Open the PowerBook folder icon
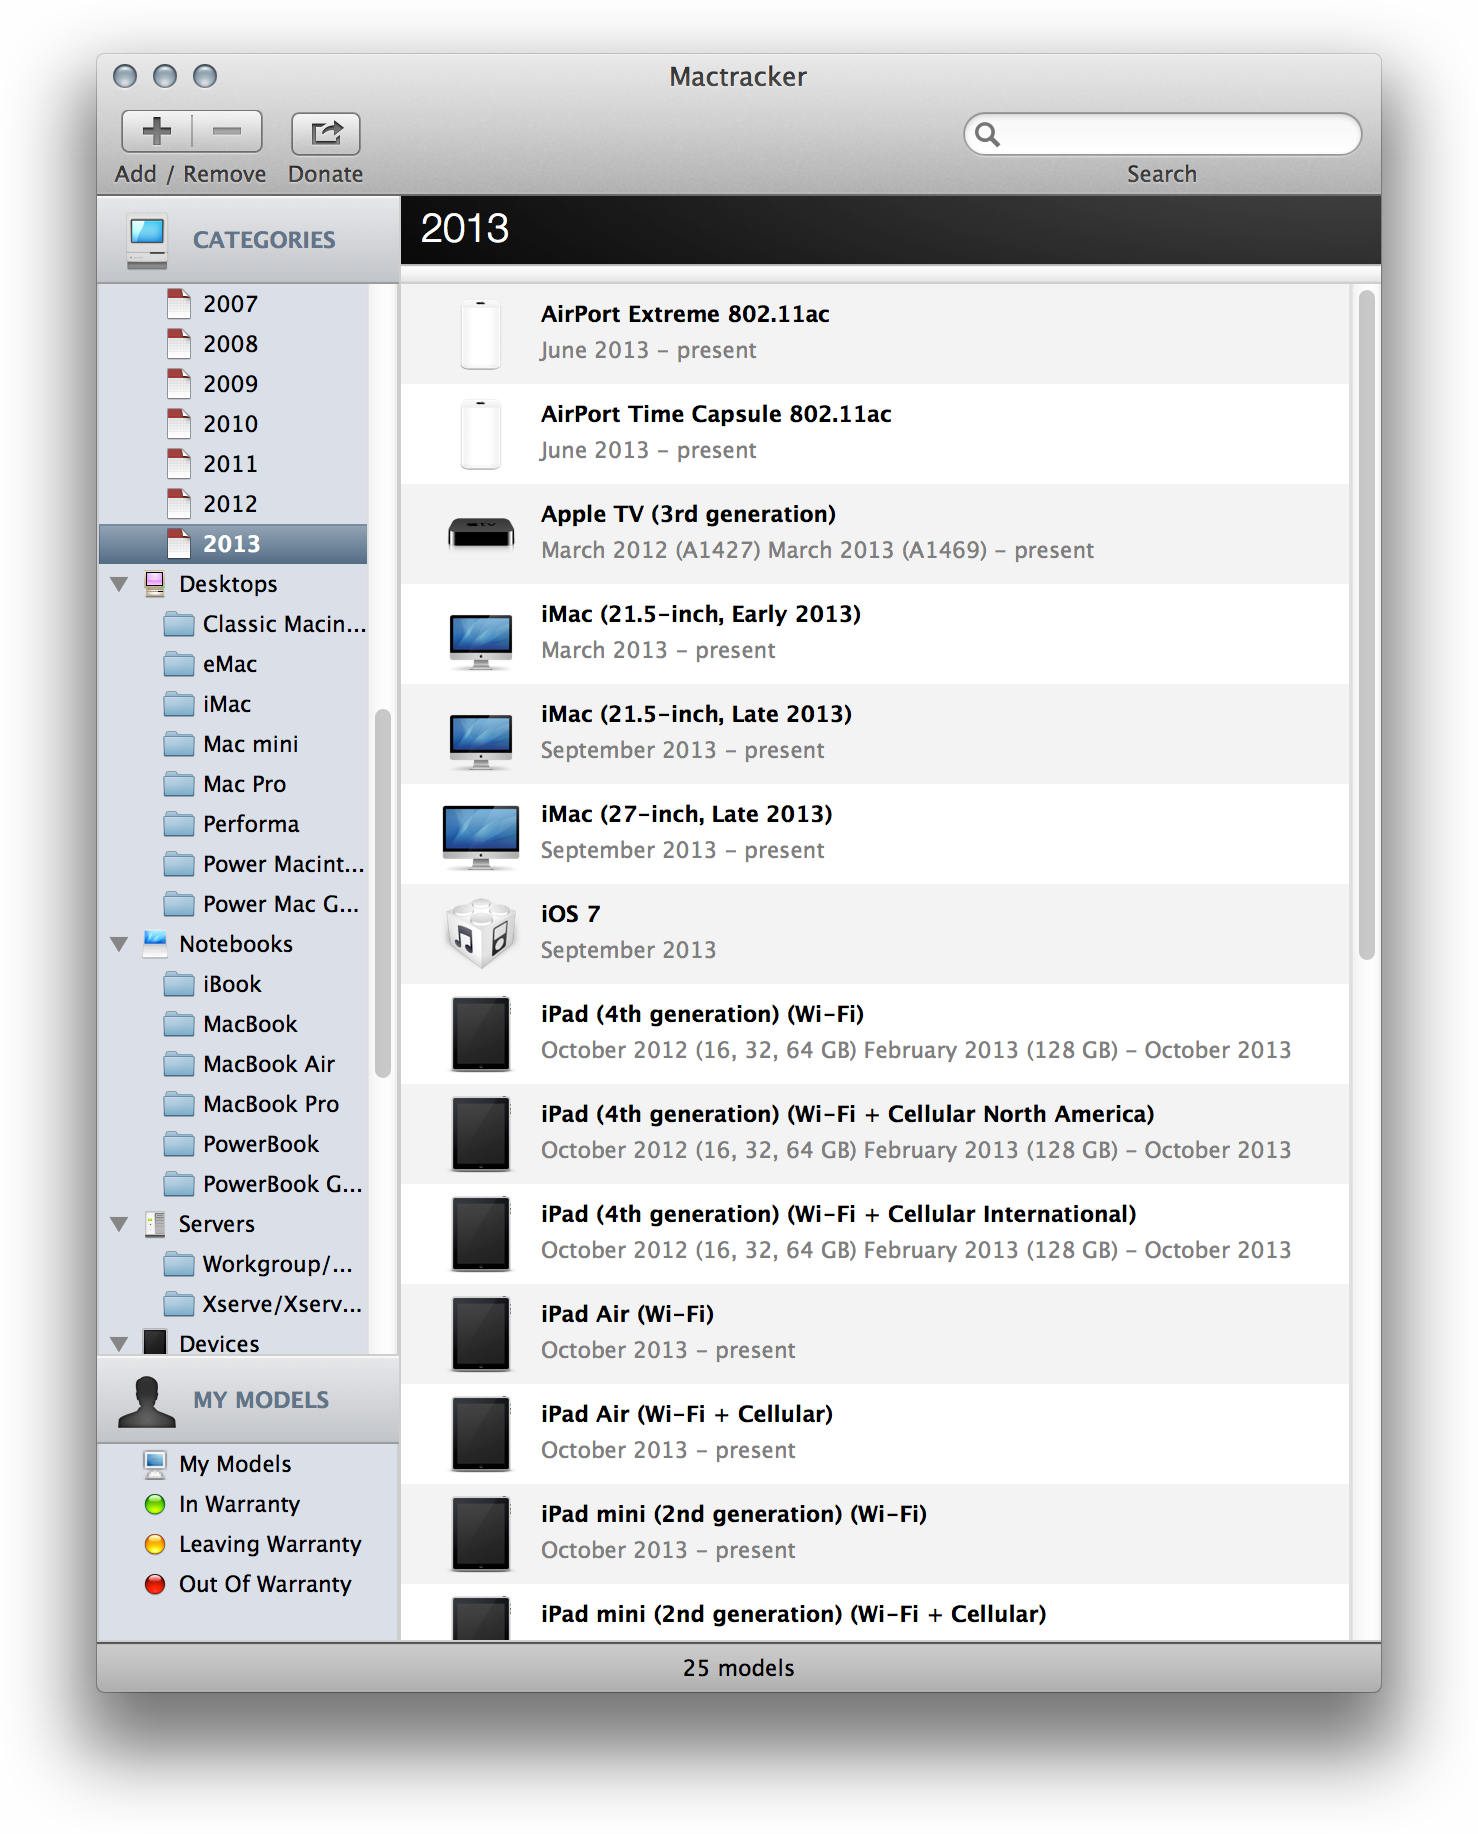Image resolution: width=1478 pixels, height=1834 pixels. coord(179,1144)
